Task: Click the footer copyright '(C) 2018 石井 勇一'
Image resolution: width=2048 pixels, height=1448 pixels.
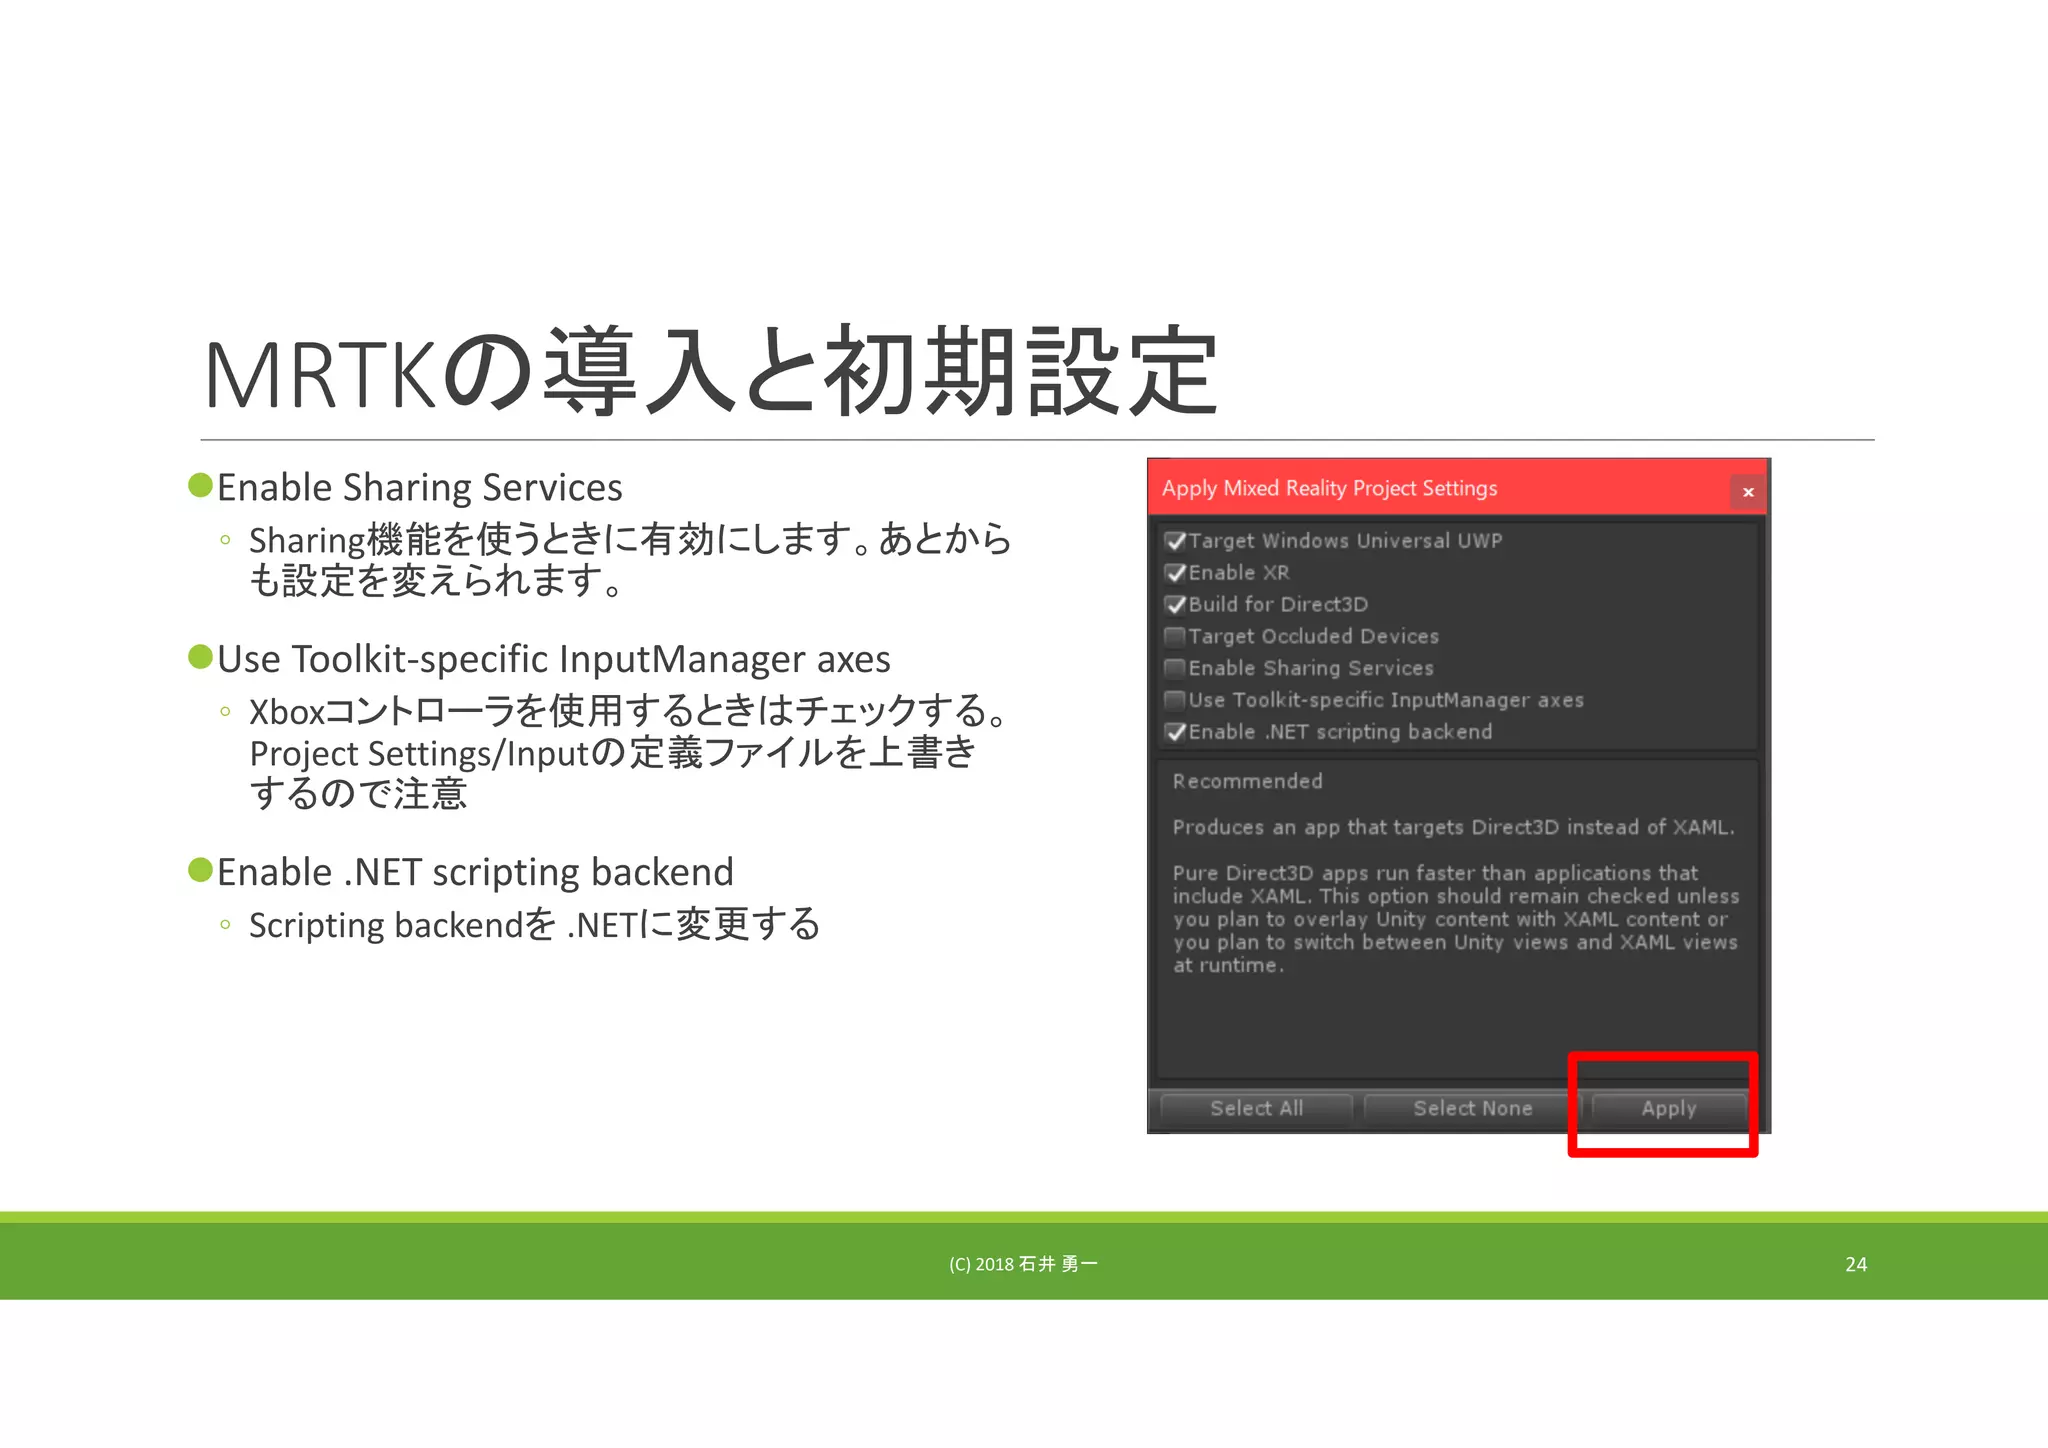Action: [x=1023, y=1264]
